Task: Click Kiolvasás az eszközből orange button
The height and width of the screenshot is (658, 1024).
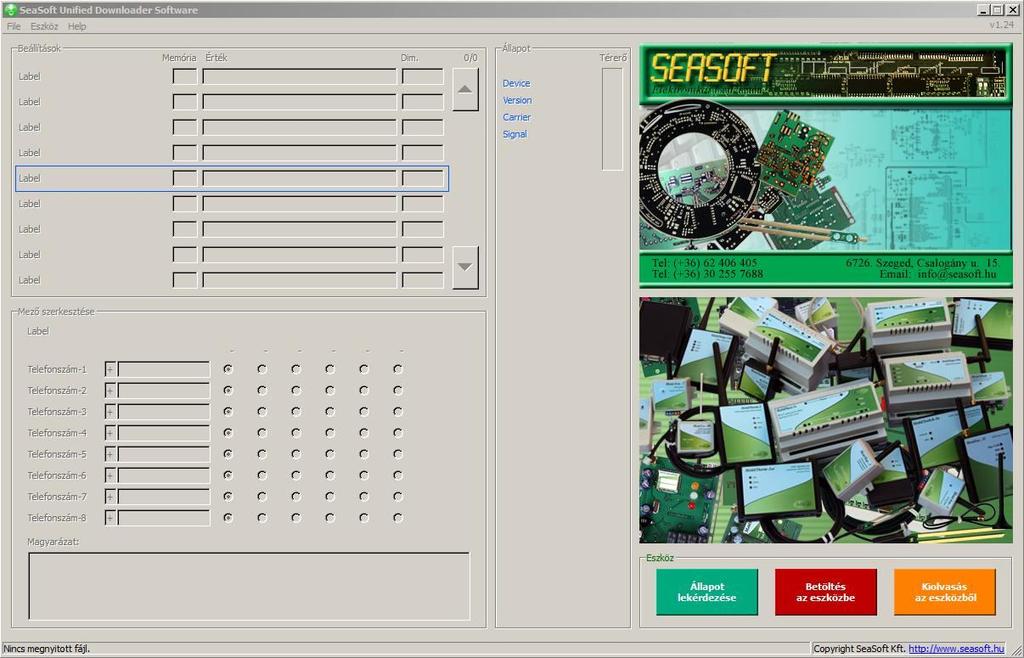Action: pyautogui.click(x=944, y=592)
